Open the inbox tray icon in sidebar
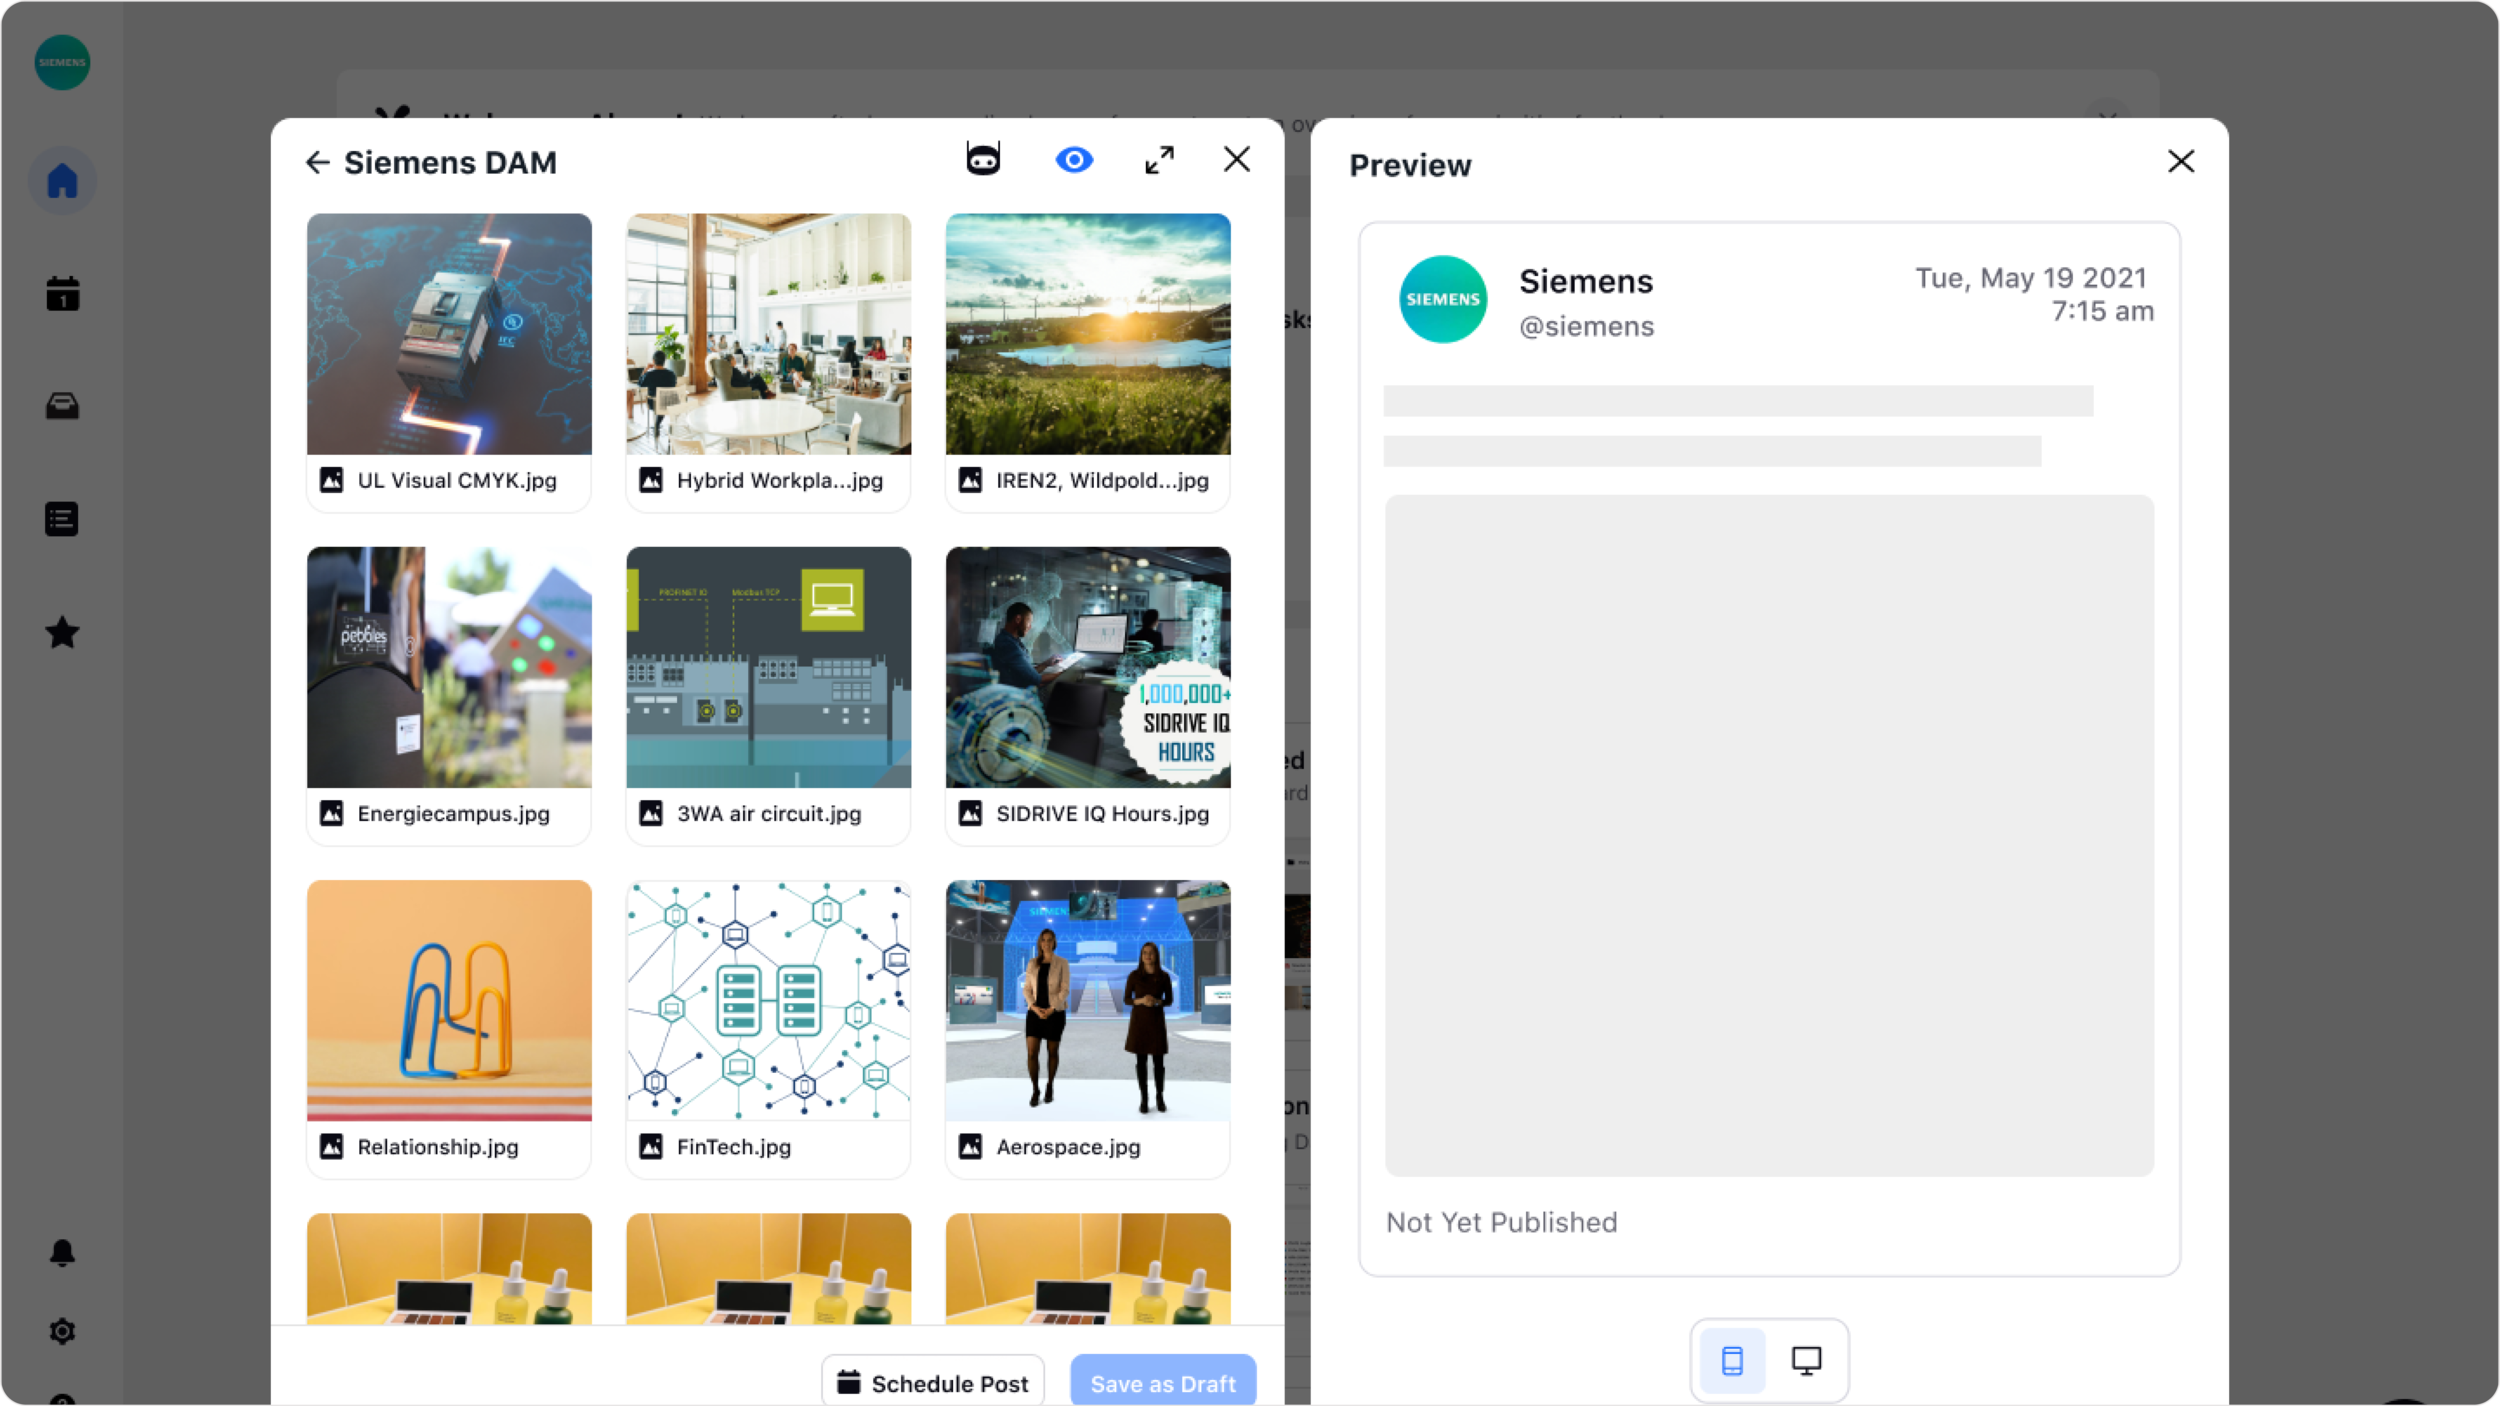This screenshot has width=2500, height=1406. 62,406
